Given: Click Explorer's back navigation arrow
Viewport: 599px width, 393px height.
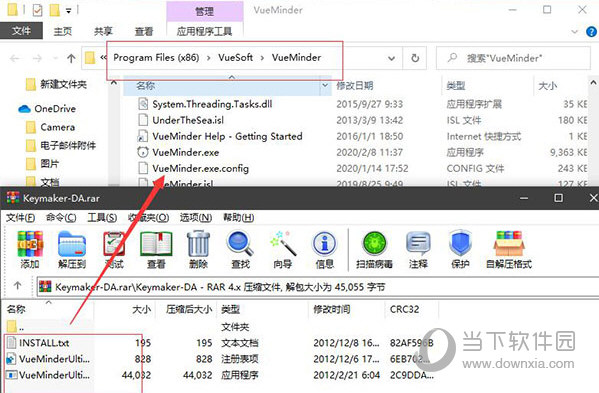Looking at the screenshot, I should tap(15, 58).
